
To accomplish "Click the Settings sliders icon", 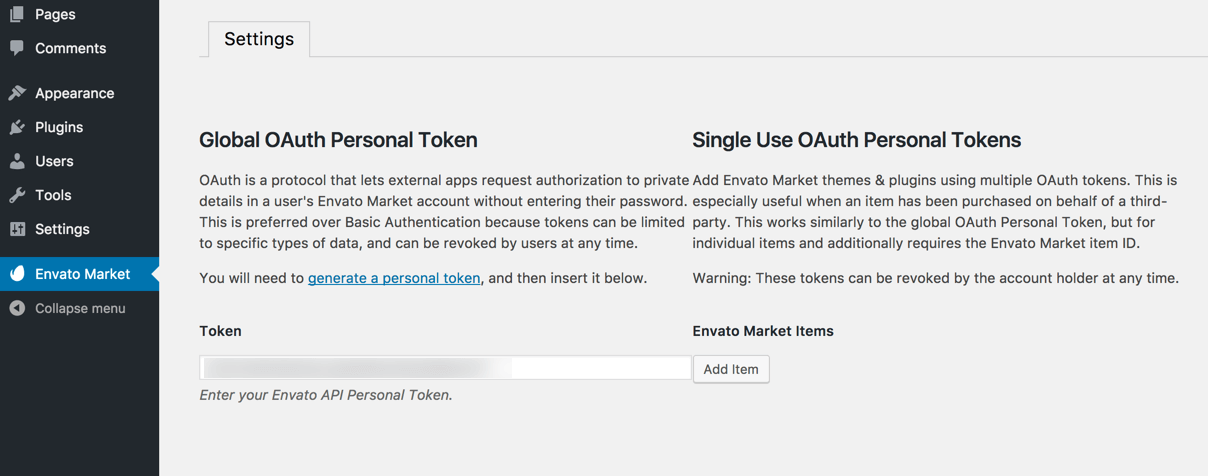I will (x=17, y=229).
